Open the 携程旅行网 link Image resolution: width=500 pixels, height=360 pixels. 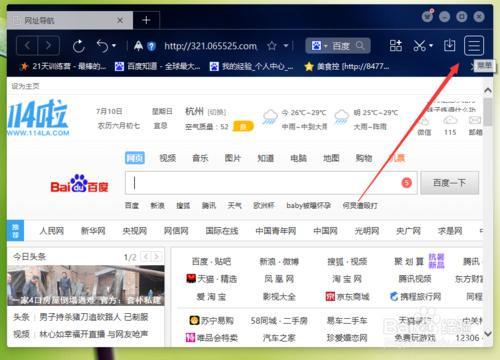pyautogui.click(x=416, y=296)
